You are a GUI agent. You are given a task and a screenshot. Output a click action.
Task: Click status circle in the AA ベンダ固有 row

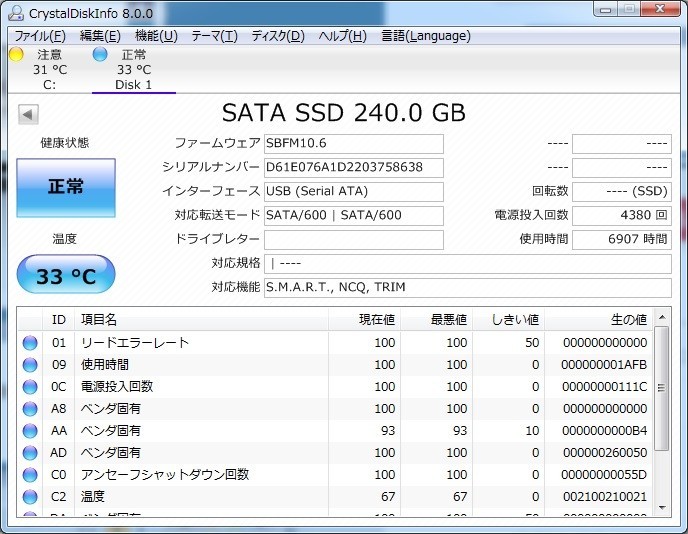click(30, 431)
